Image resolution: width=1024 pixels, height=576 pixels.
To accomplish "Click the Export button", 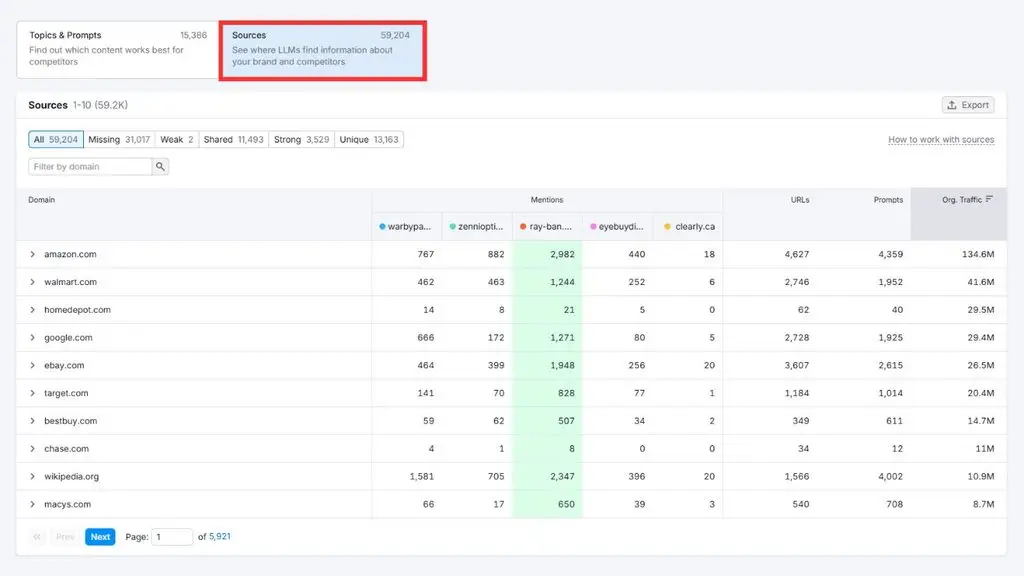I will pyautogui.click(x=968, y=104).
